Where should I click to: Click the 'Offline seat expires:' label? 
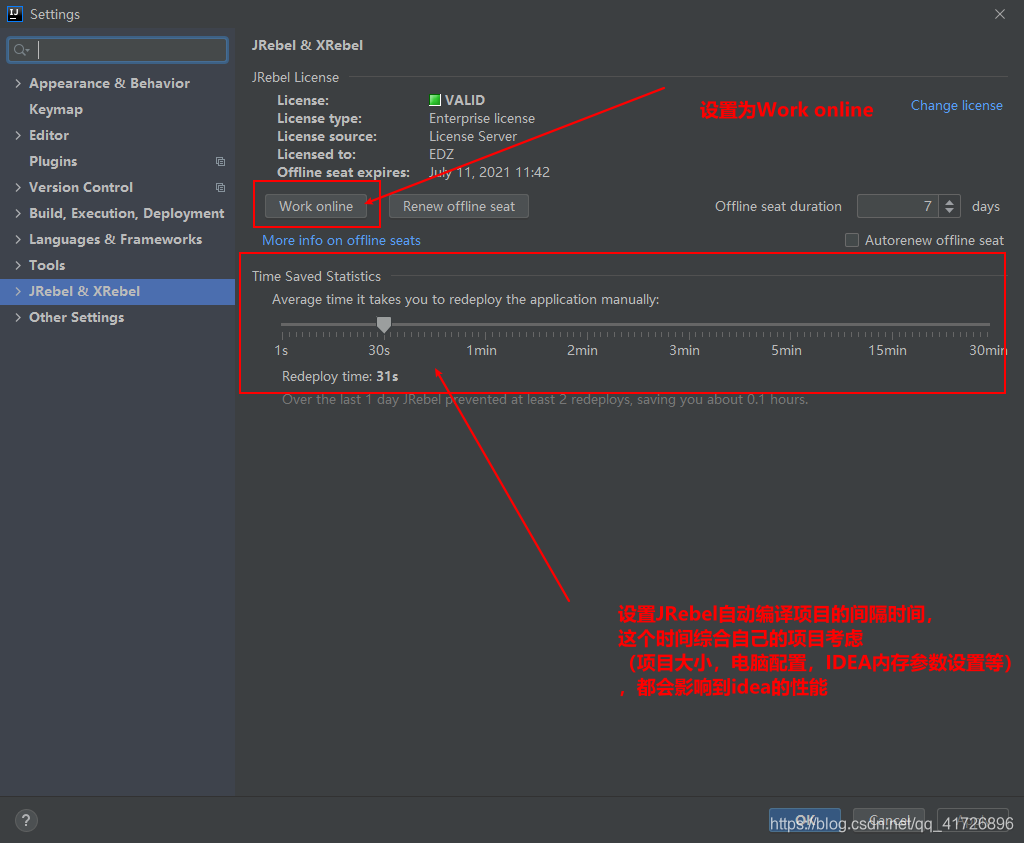(x=344, y=172)
